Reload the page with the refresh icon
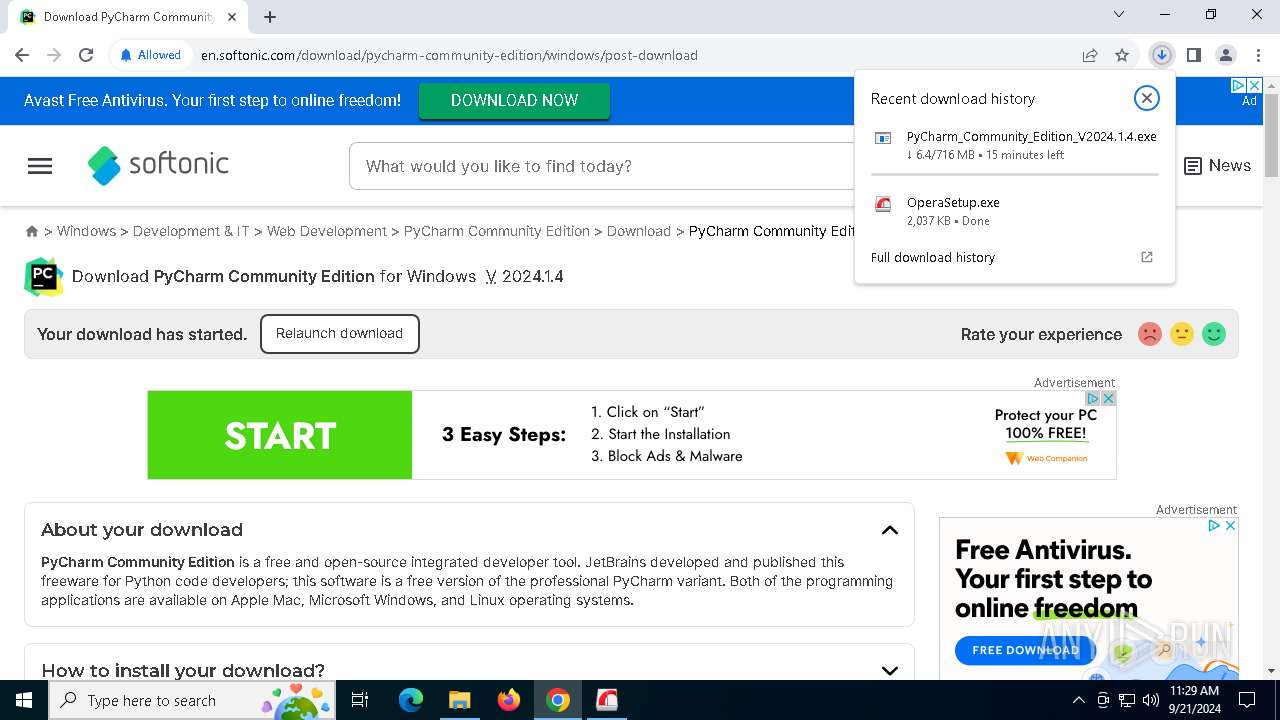 point(86,55)
